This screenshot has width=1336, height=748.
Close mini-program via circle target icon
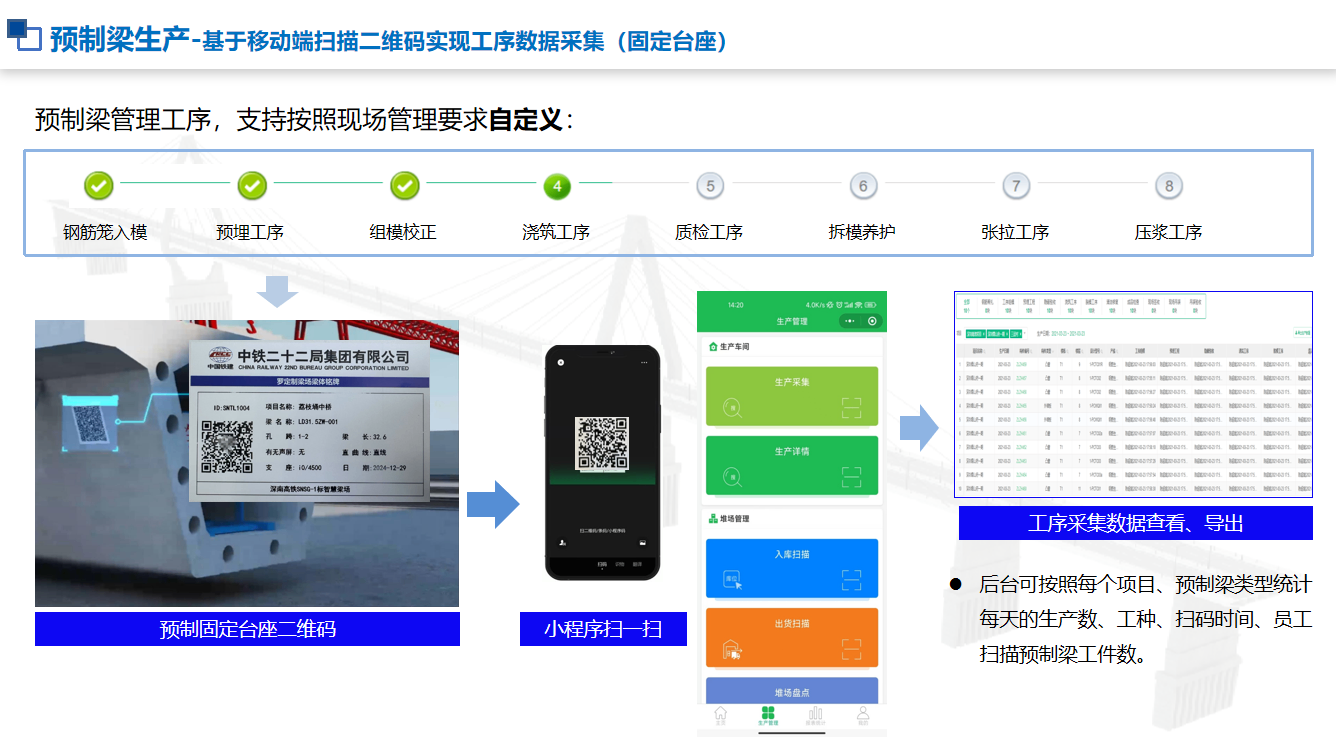[872, 321]
